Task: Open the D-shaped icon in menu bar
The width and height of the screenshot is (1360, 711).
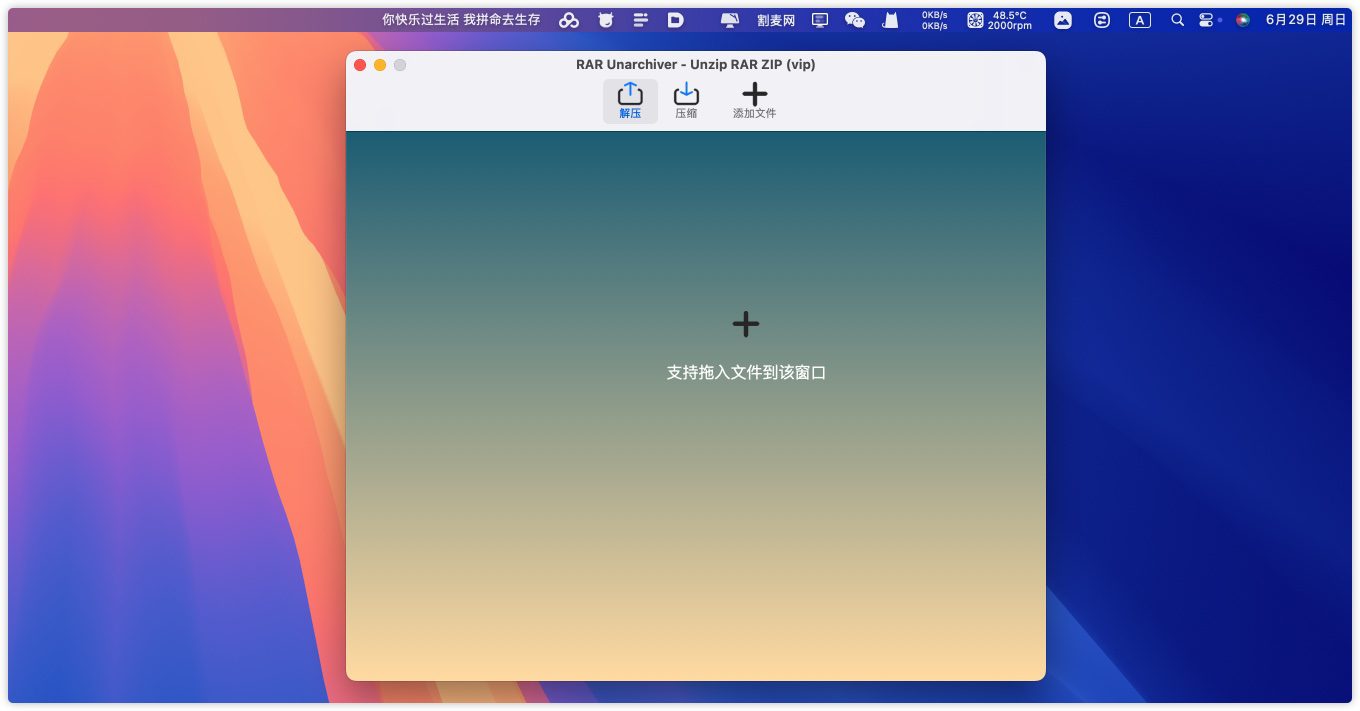Action: (x=676, y=20)
